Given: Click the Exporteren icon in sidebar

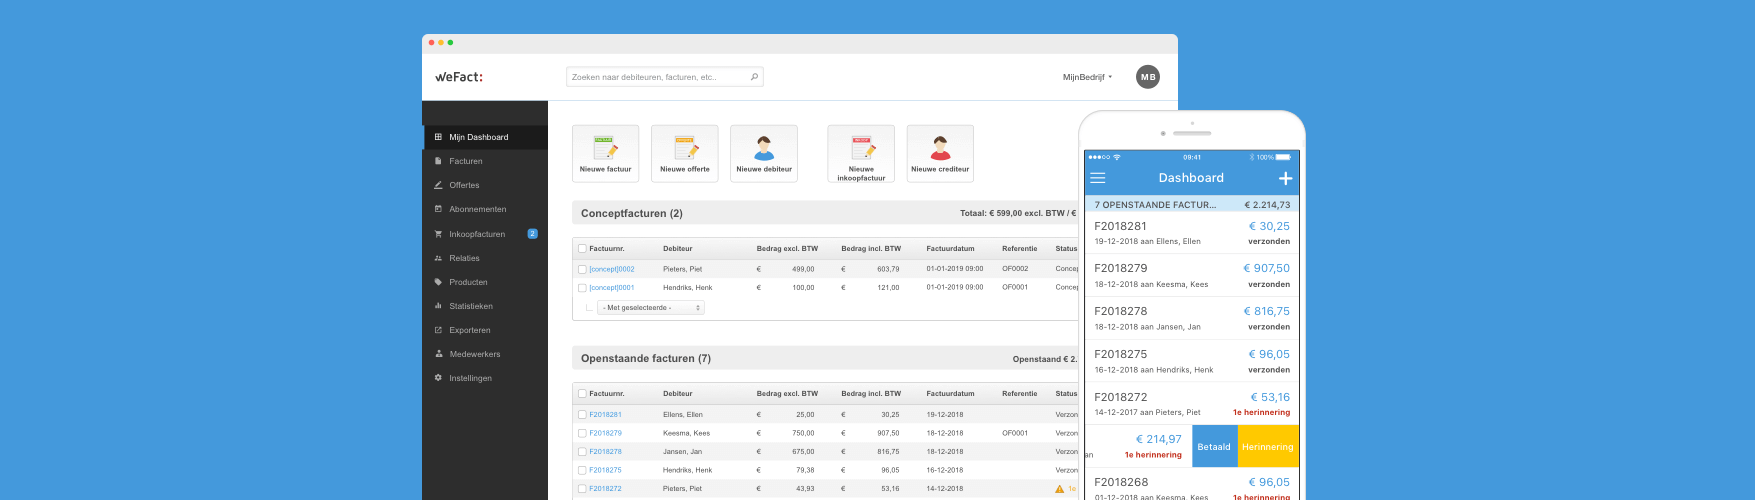Looking at the screenshot, I should 438,330.
